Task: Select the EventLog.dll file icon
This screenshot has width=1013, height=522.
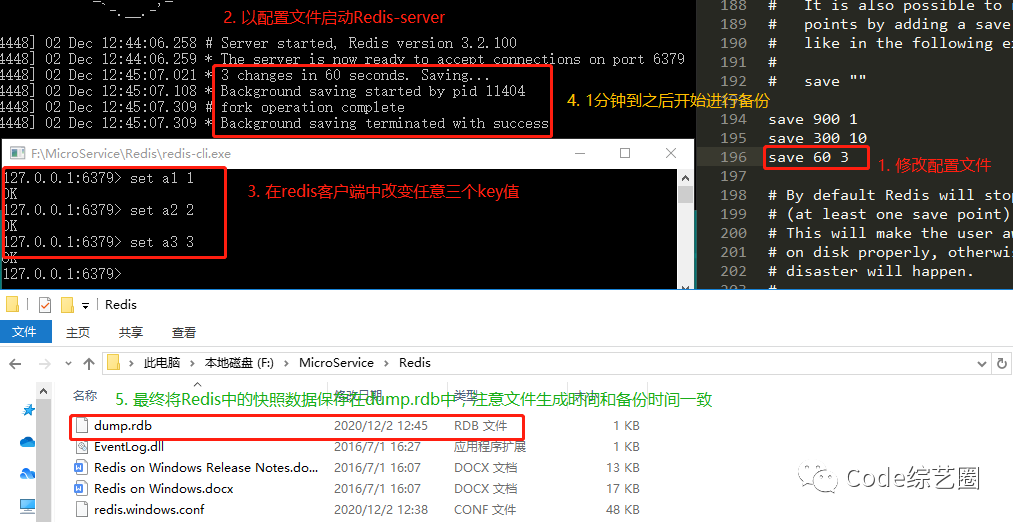Action: 82,447
